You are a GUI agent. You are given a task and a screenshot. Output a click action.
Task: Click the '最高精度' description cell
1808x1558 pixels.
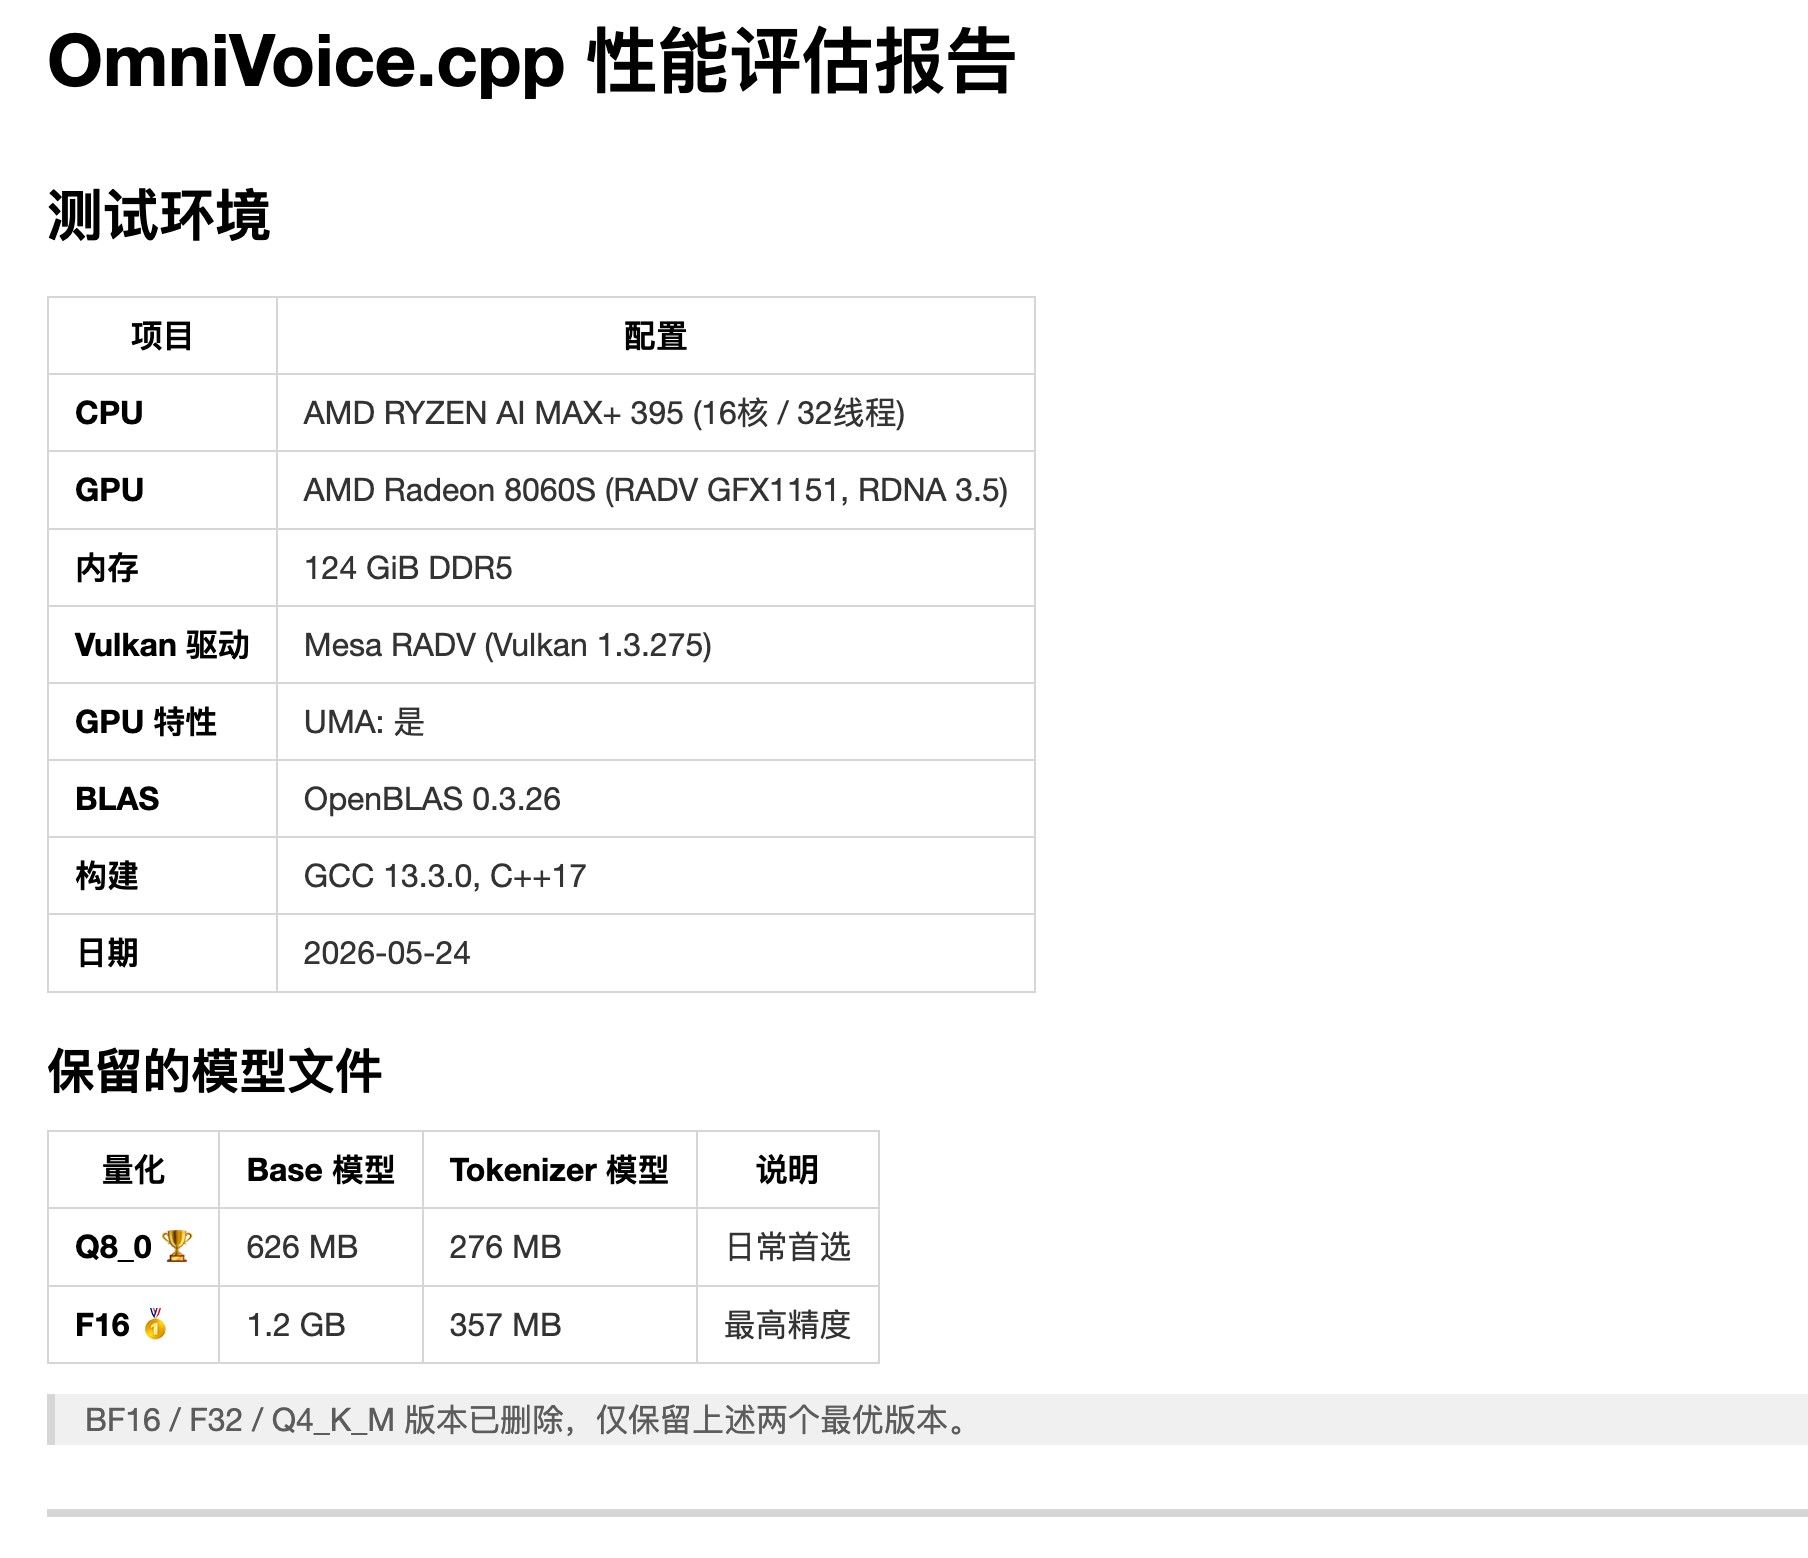click(788, 1325)
